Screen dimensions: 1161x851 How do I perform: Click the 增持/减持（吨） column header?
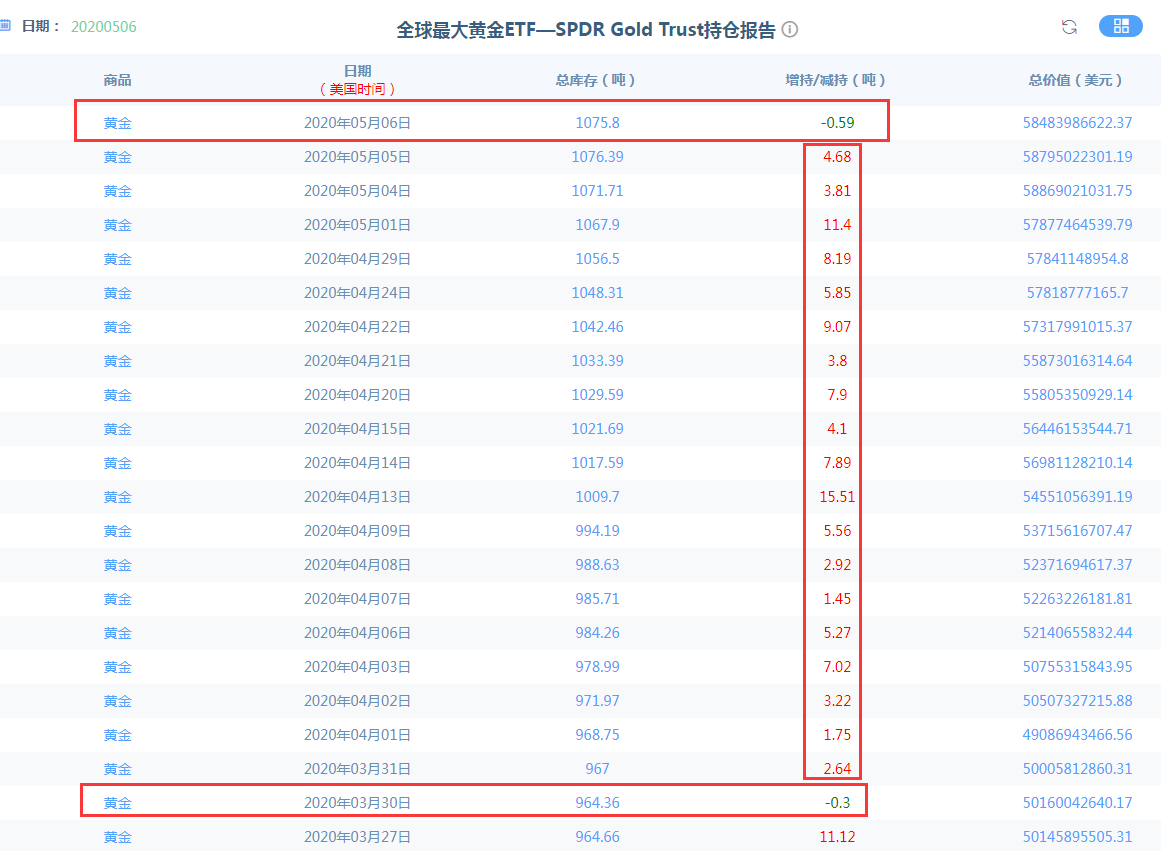836,80
